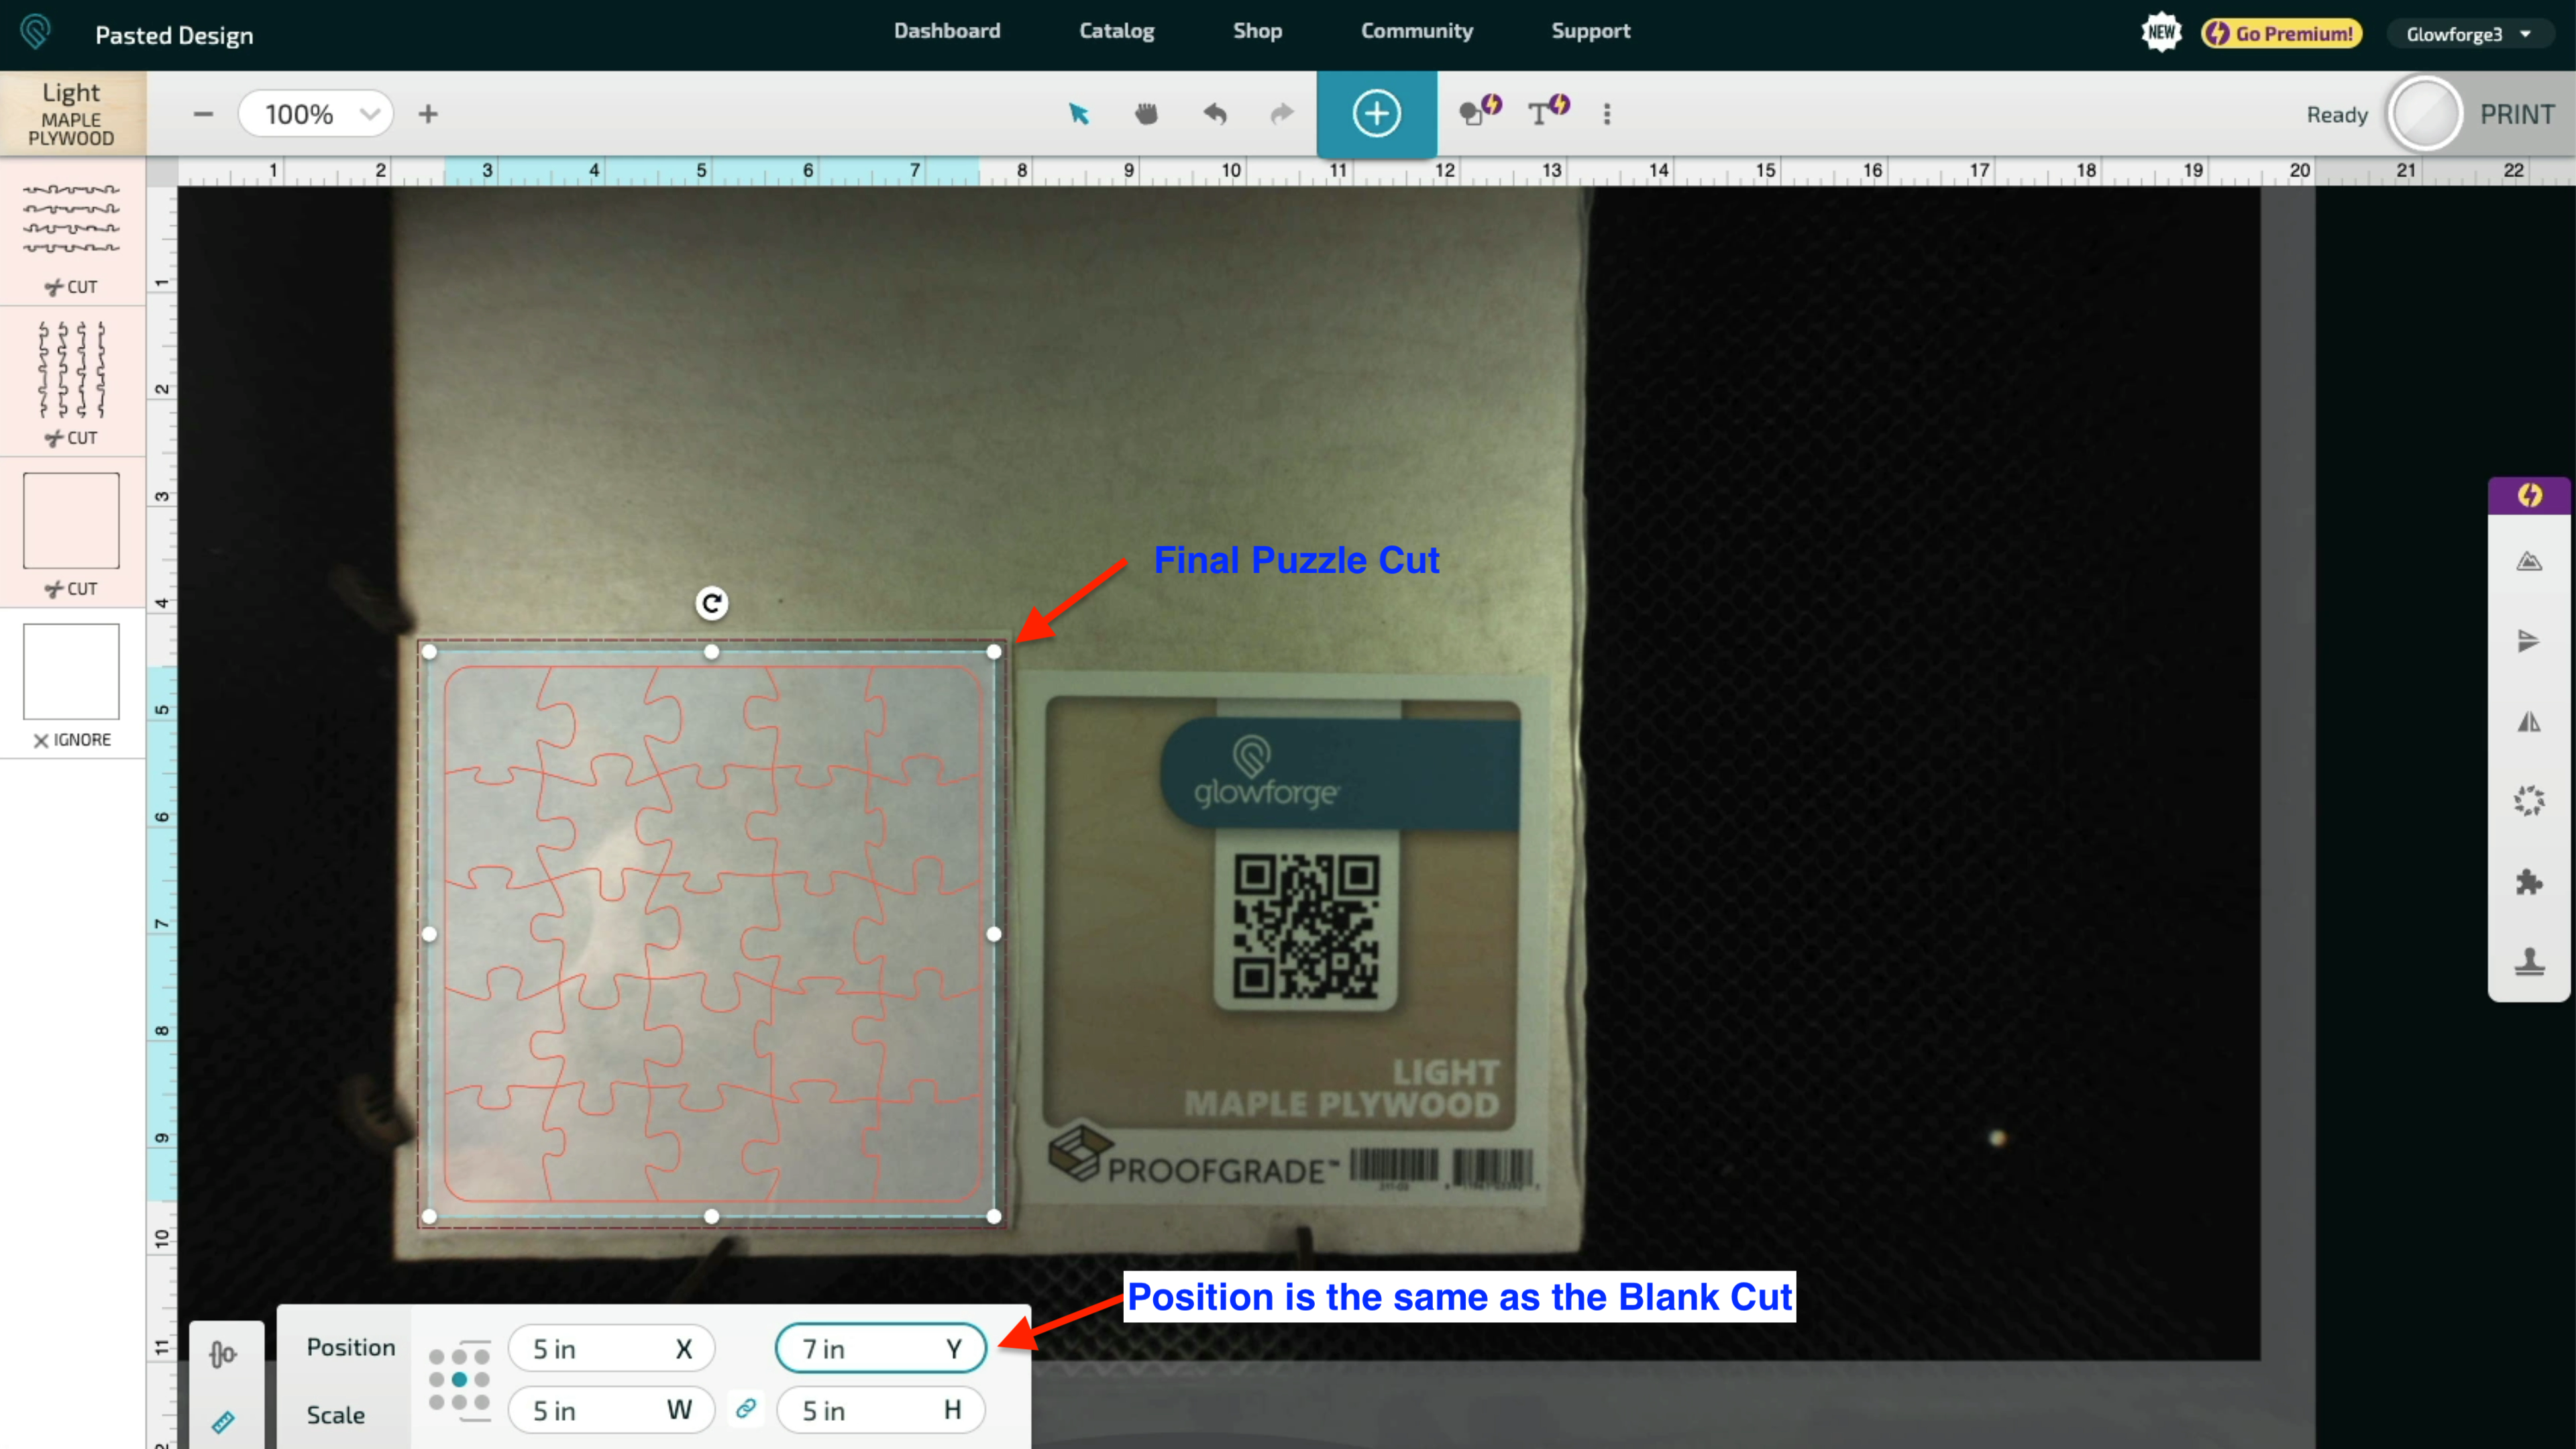Go to the Community page

1416,31
